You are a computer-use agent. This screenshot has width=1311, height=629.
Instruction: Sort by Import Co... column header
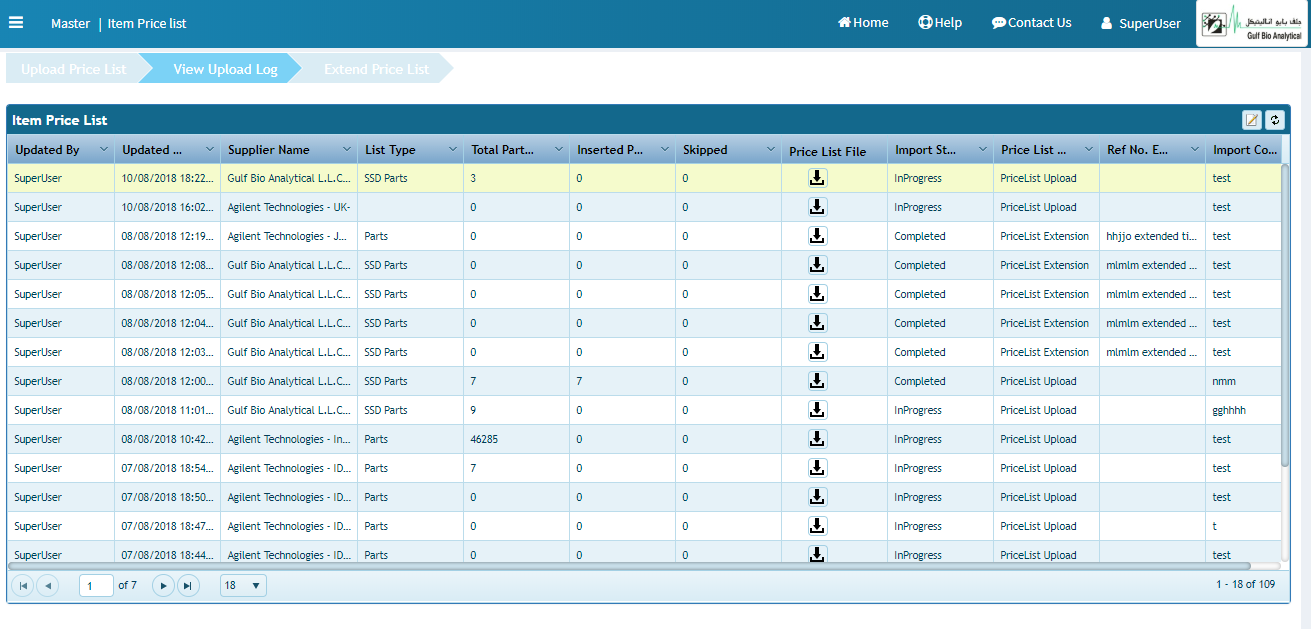[x=1244, y=150]
